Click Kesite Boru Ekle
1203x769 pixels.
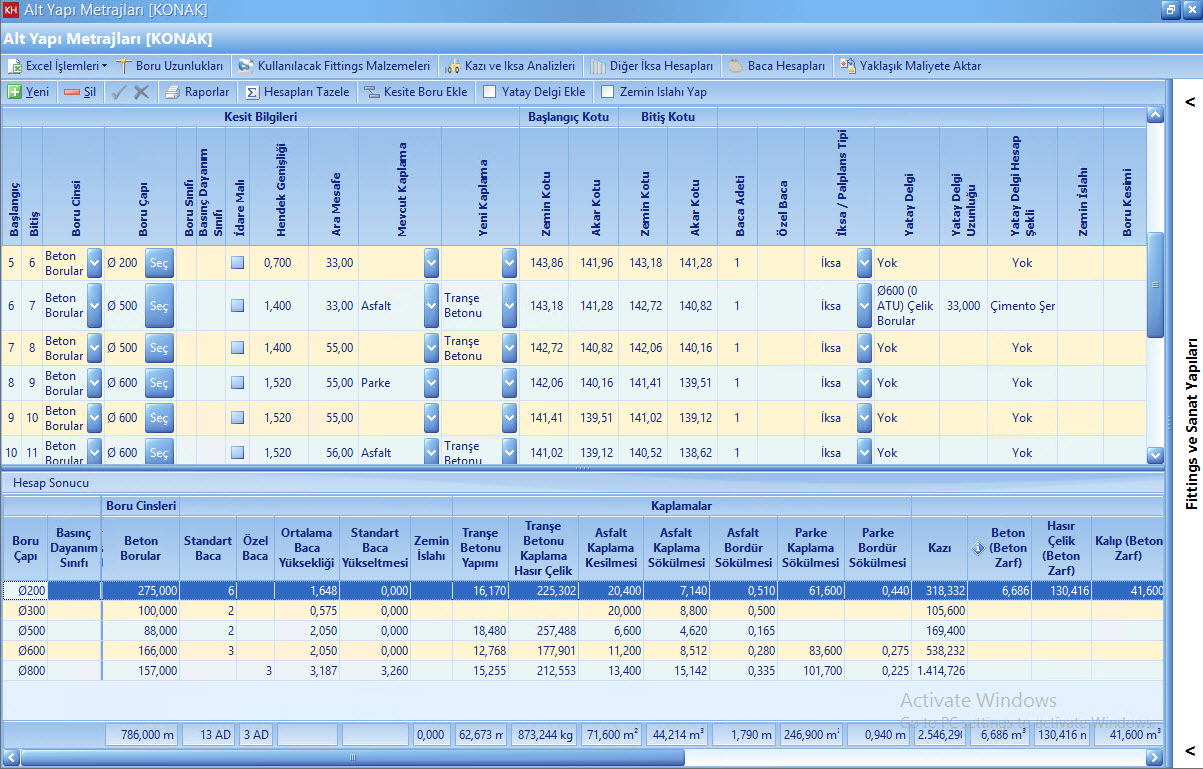pos(415,92)
